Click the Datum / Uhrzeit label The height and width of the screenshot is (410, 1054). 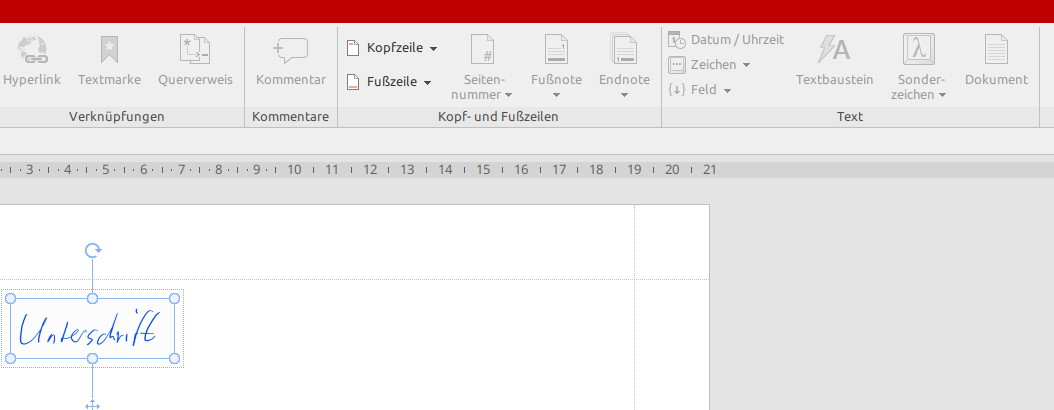point(737,40)
